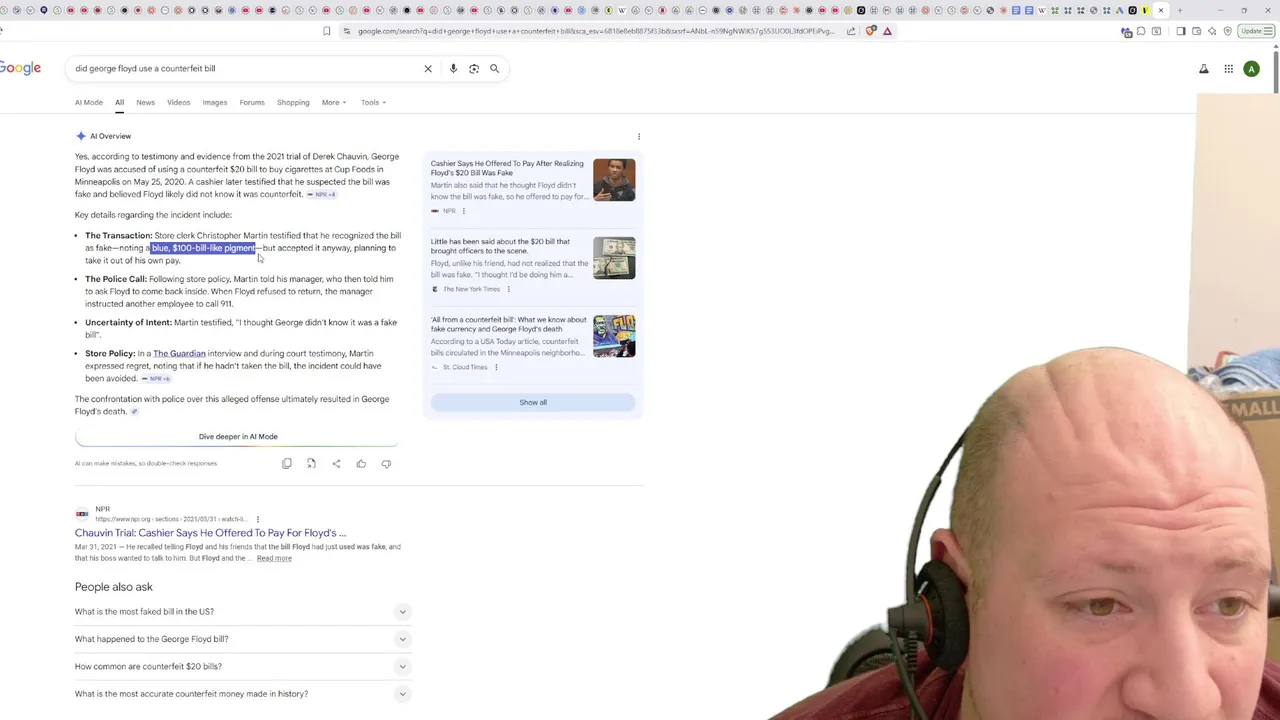Bookmark this page in the address bar
This screenshot has height=720, width=1280.
327,31
